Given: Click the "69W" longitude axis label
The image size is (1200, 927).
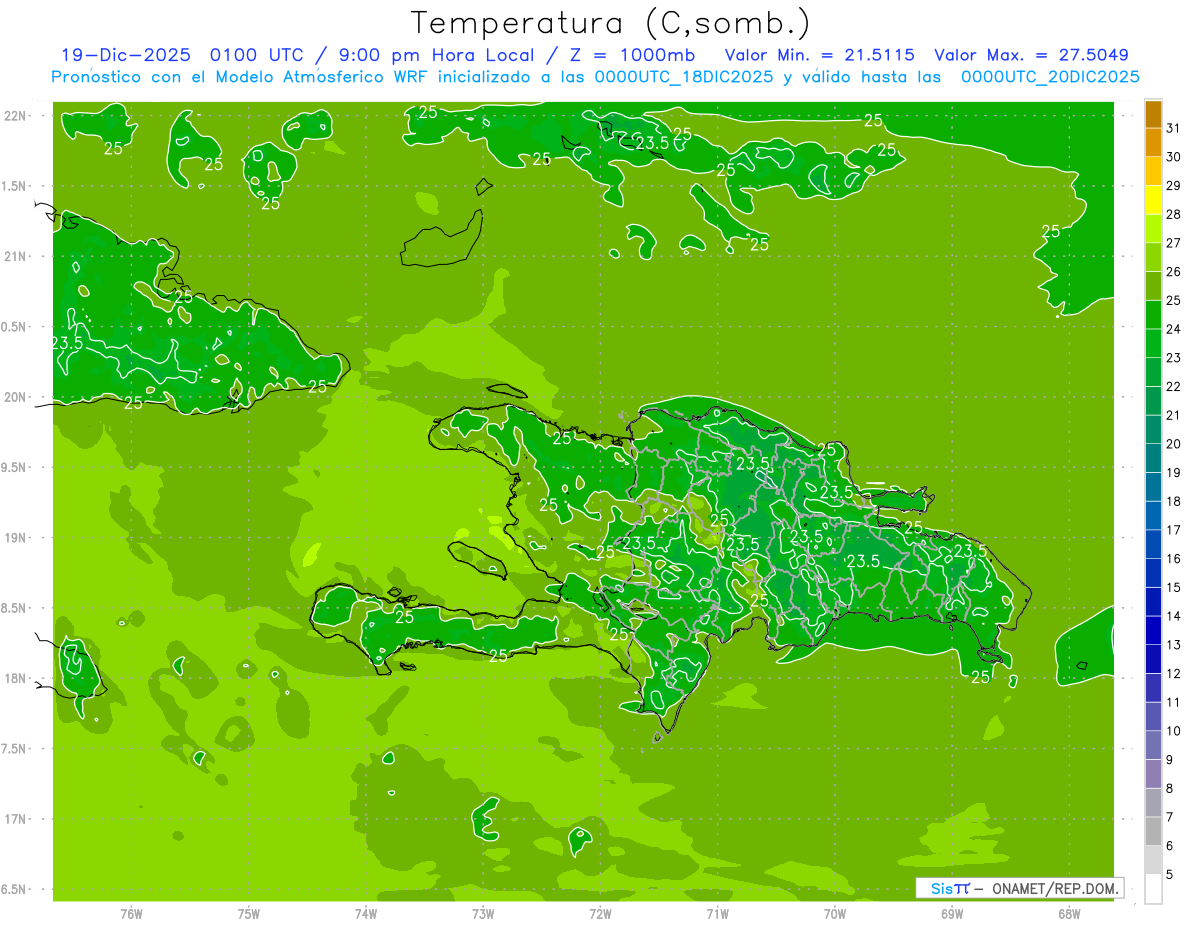Looking at the screenshot, I should point(952,914).
